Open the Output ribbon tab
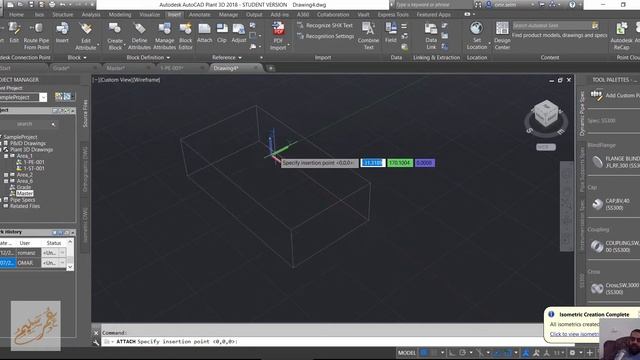The width and height of the screenshot is (640, 360). pyautogui.click(x=254, y=14)
